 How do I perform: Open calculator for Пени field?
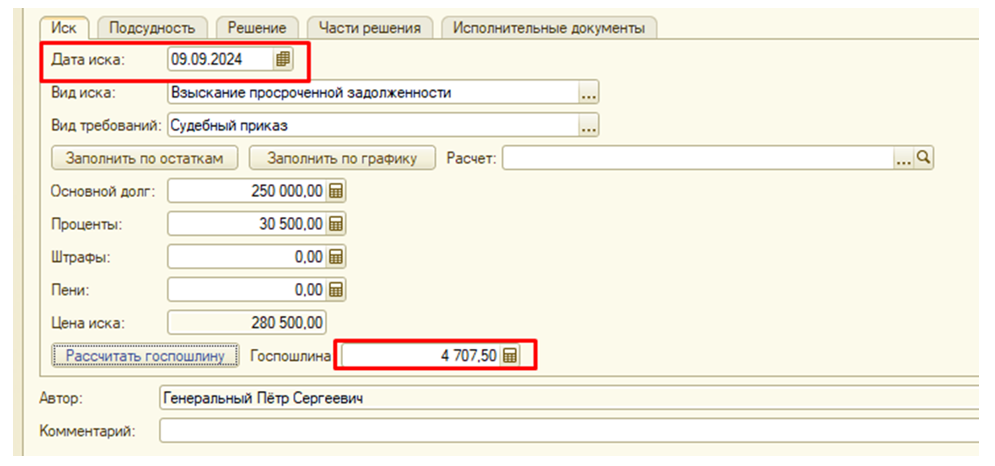pyautogui.click(x=336, y=290)
